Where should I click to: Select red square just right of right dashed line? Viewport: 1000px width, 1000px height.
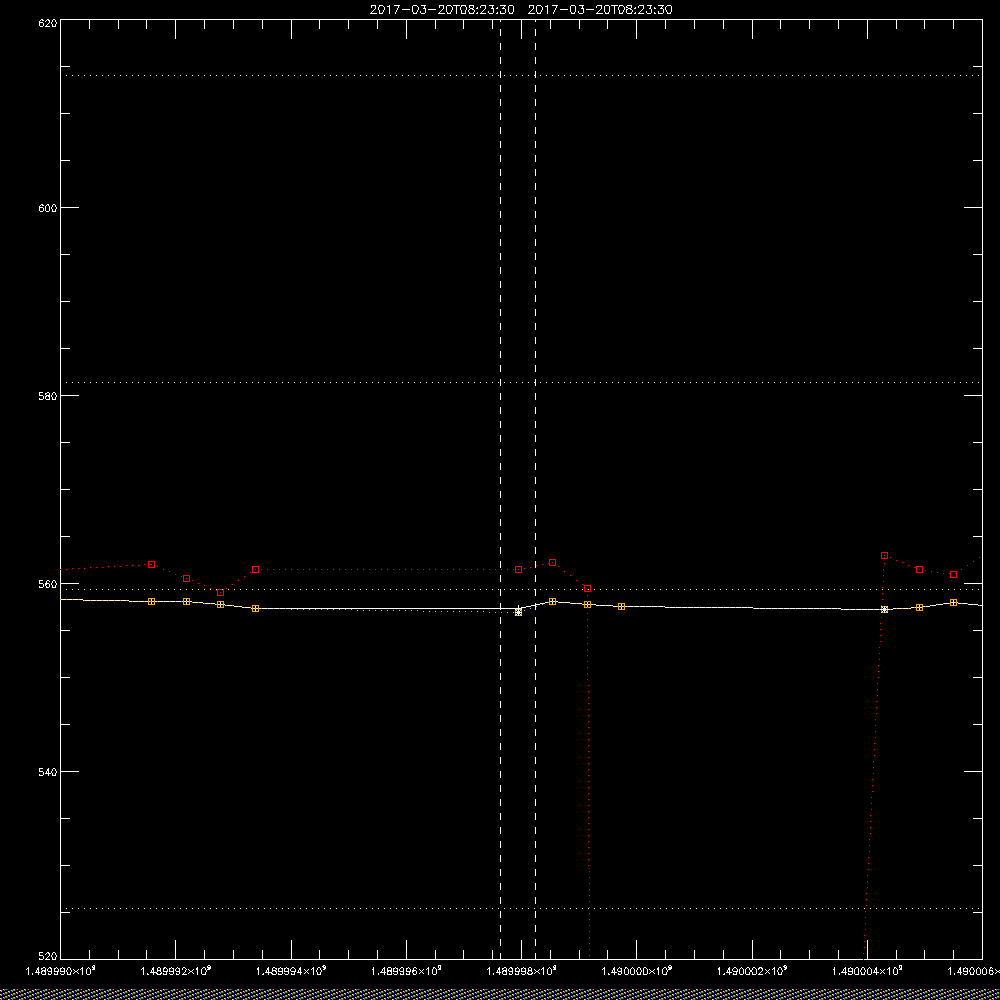point(552,562)
